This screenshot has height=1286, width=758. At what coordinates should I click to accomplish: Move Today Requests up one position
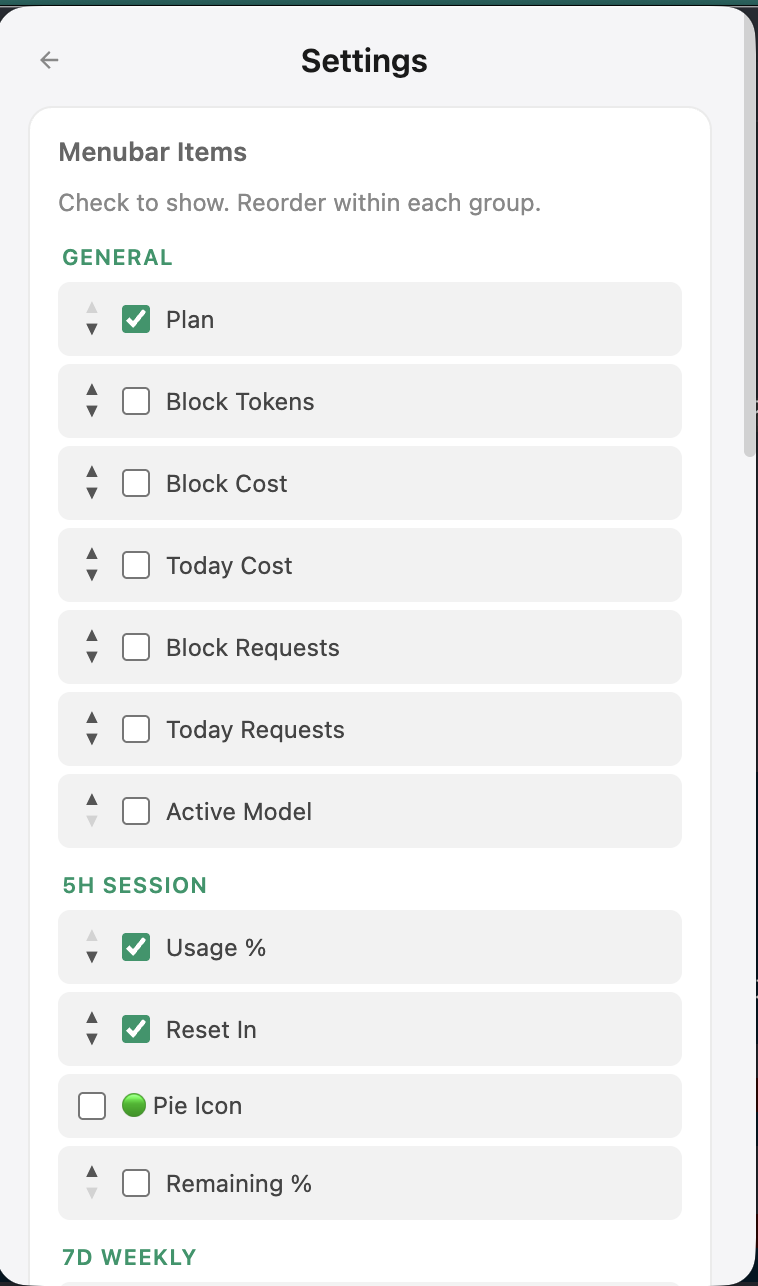[92, 718]
